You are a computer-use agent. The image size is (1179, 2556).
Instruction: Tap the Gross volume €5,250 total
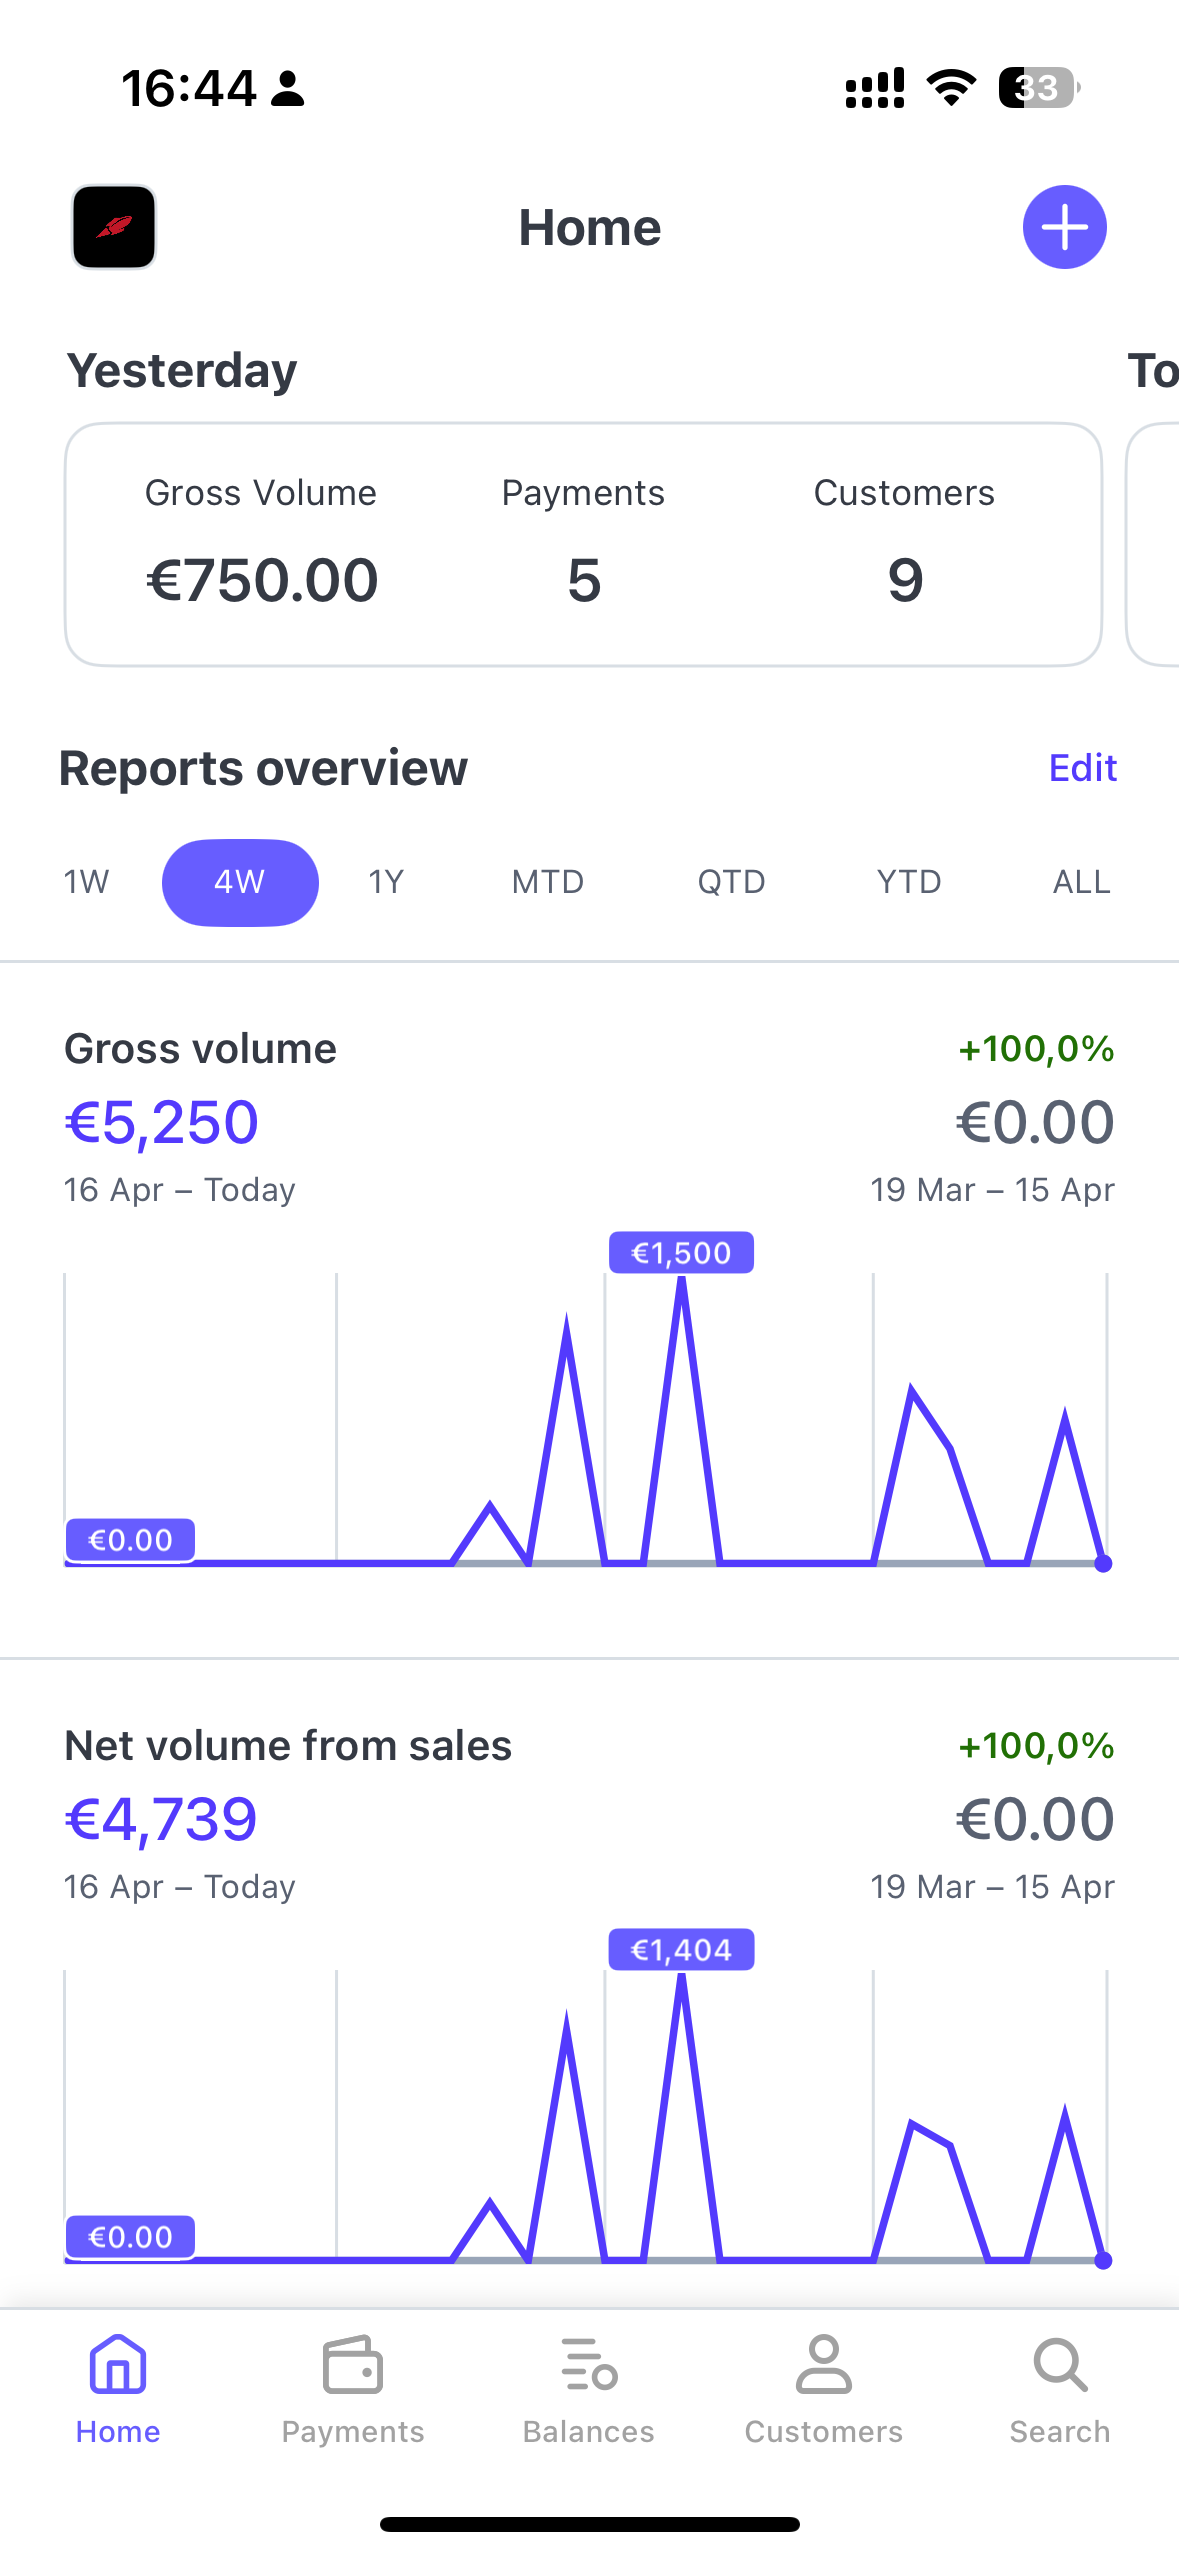(162, 1122)
